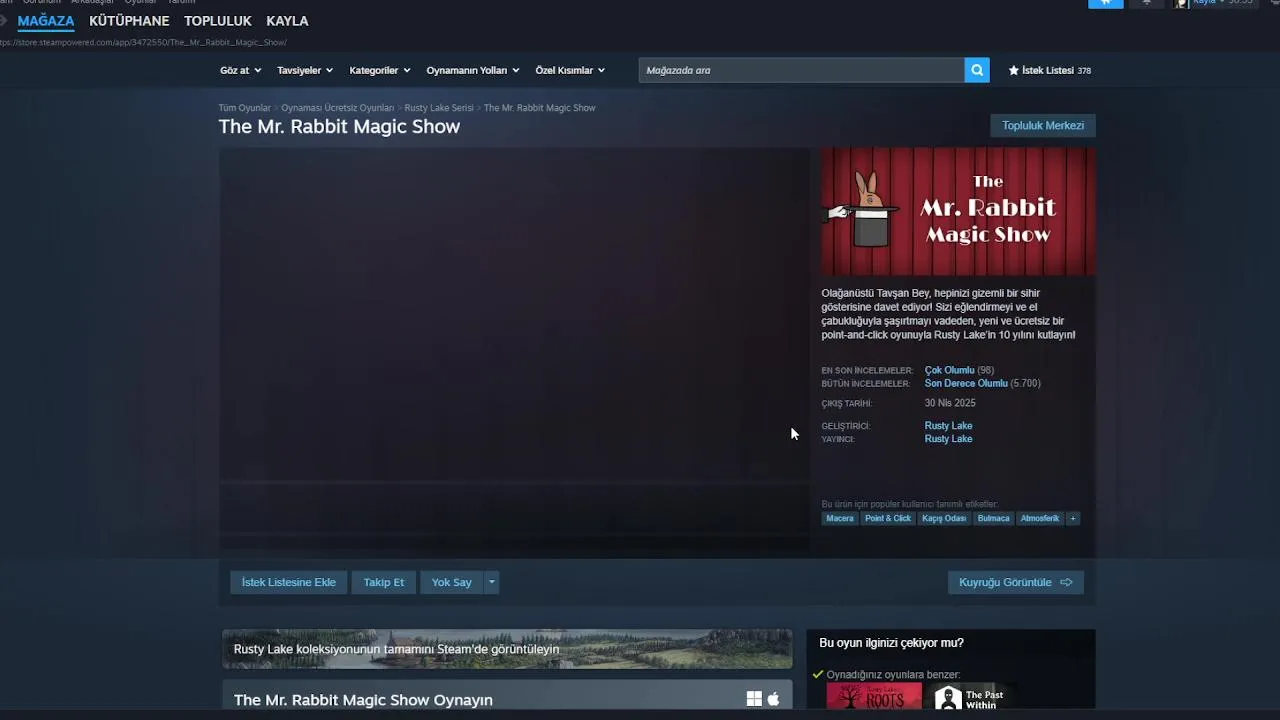This screenshot has height=720, width=1280.
Task: Click the Rusty Lake Roots game thumbnail
Action: point(874,698)
